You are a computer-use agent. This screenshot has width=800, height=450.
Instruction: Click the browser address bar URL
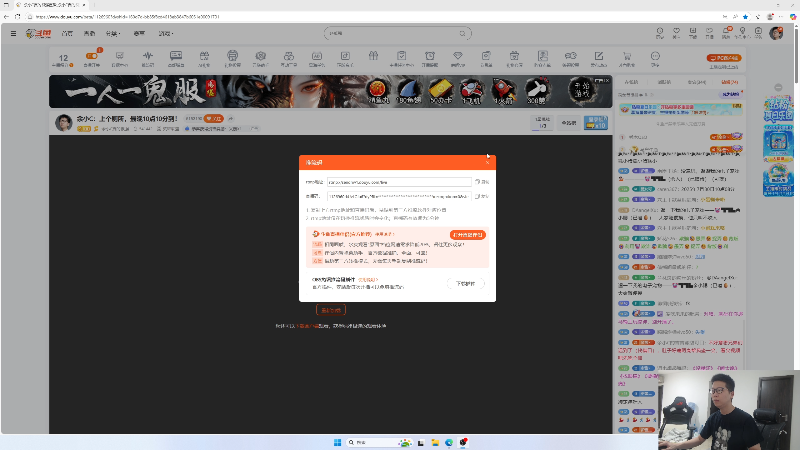coord(128,16)
